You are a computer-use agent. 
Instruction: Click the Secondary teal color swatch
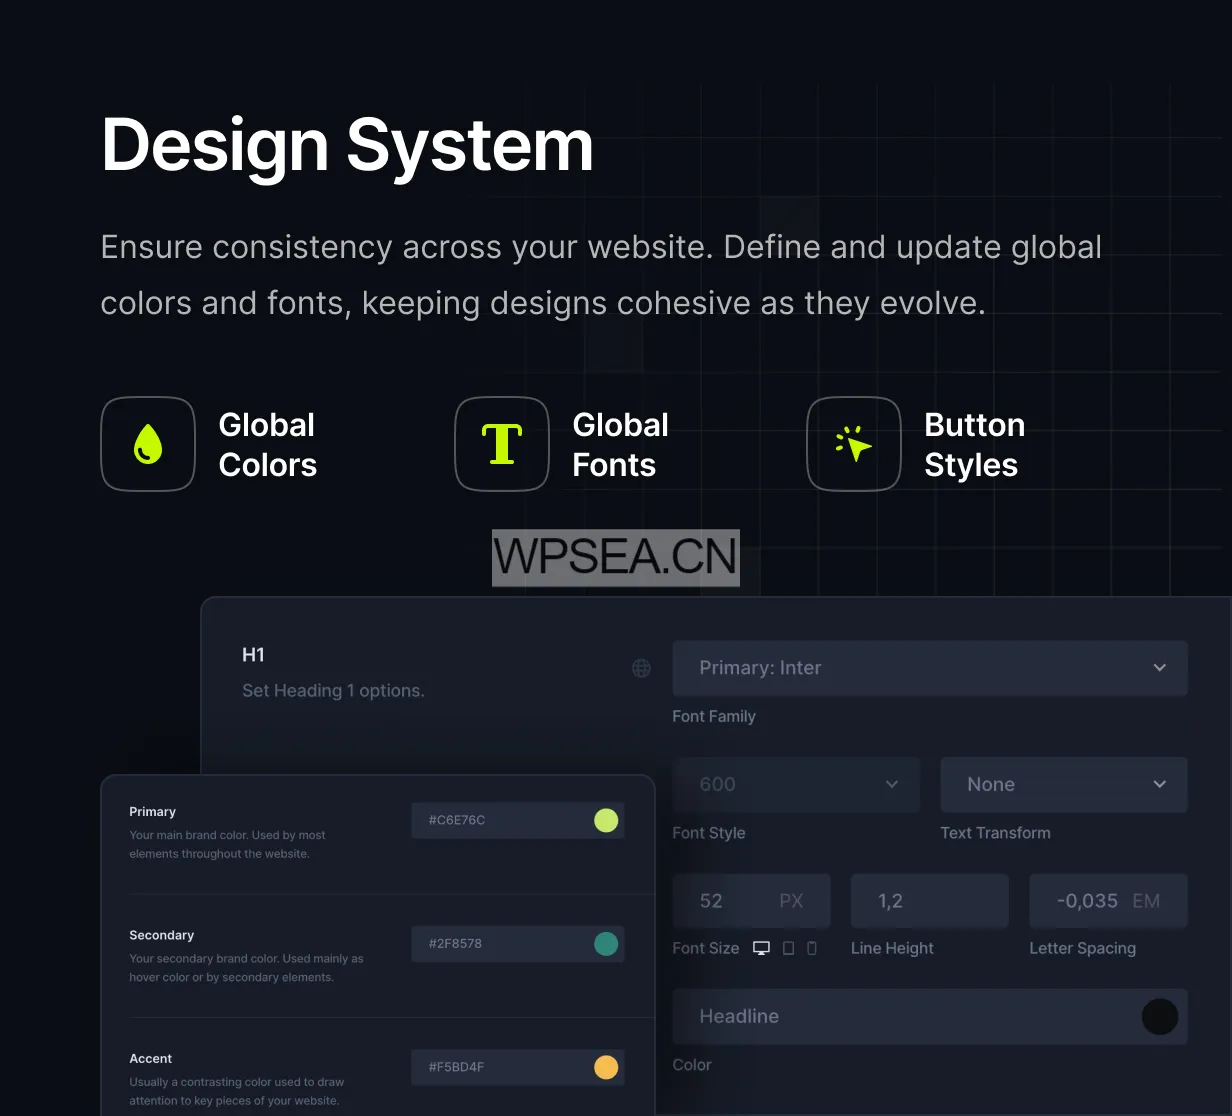tap(606, 944)
